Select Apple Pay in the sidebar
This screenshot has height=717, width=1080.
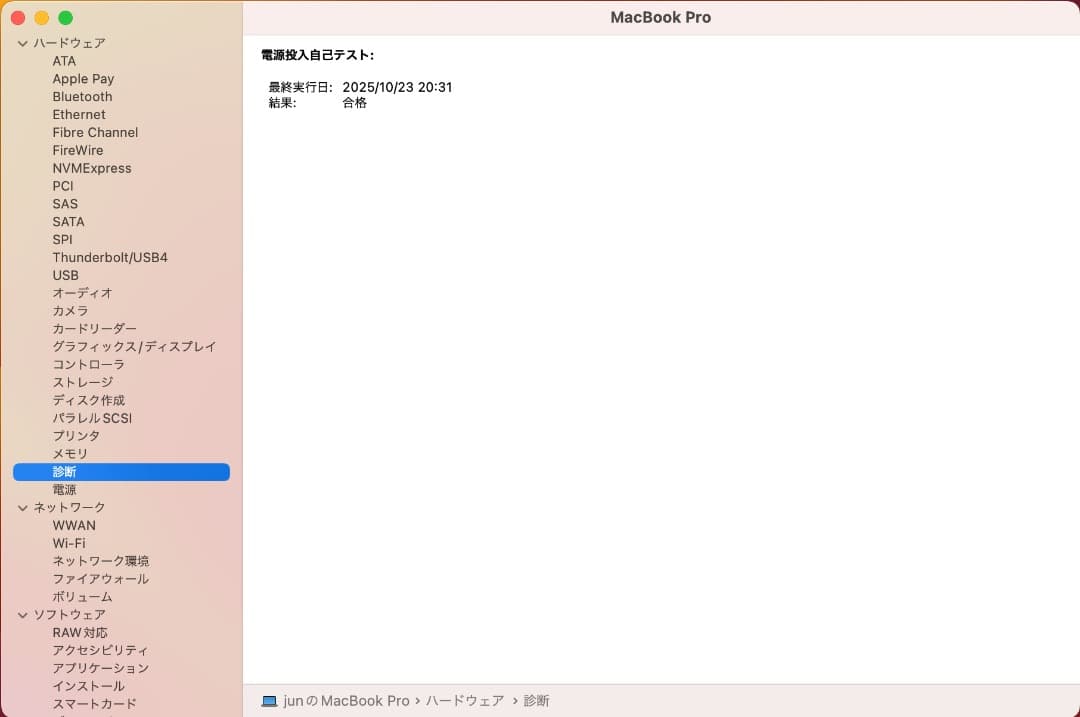[x=83, y=78]
